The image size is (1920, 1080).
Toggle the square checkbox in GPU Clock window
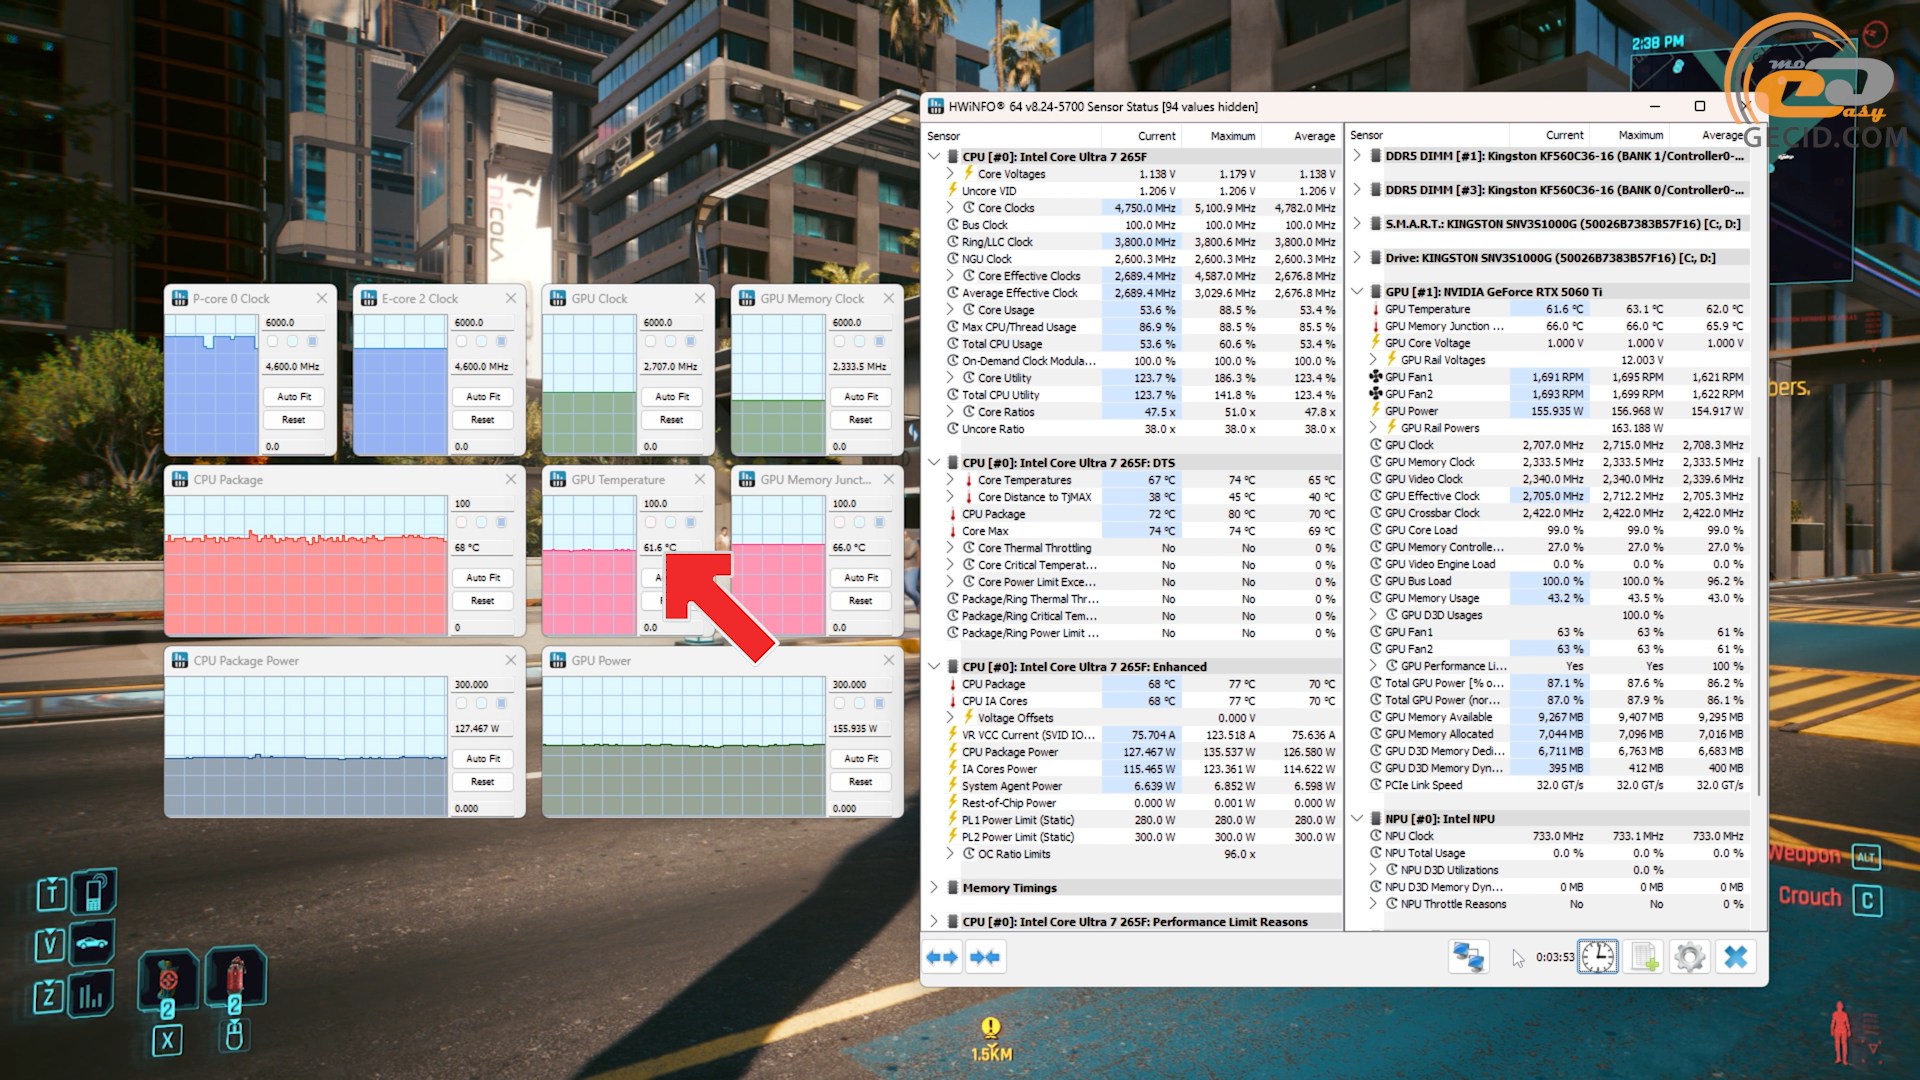click(690, 341)
